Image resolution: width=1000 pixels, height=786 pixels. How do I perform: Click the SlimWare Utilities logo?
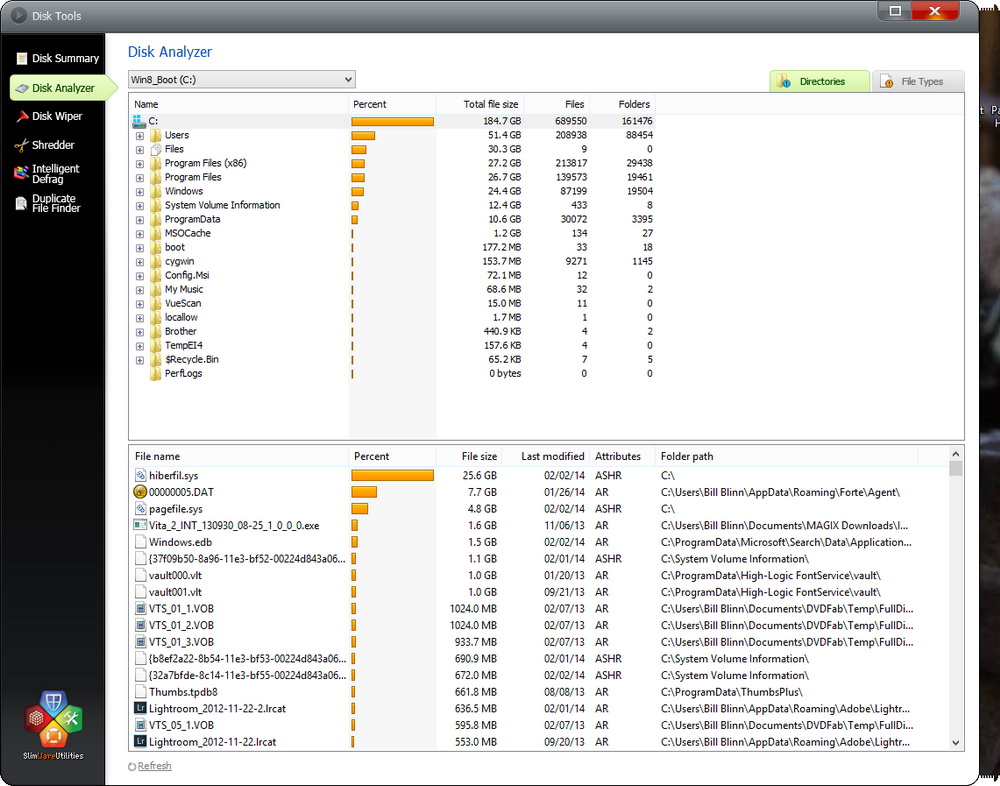click(54, 726)
